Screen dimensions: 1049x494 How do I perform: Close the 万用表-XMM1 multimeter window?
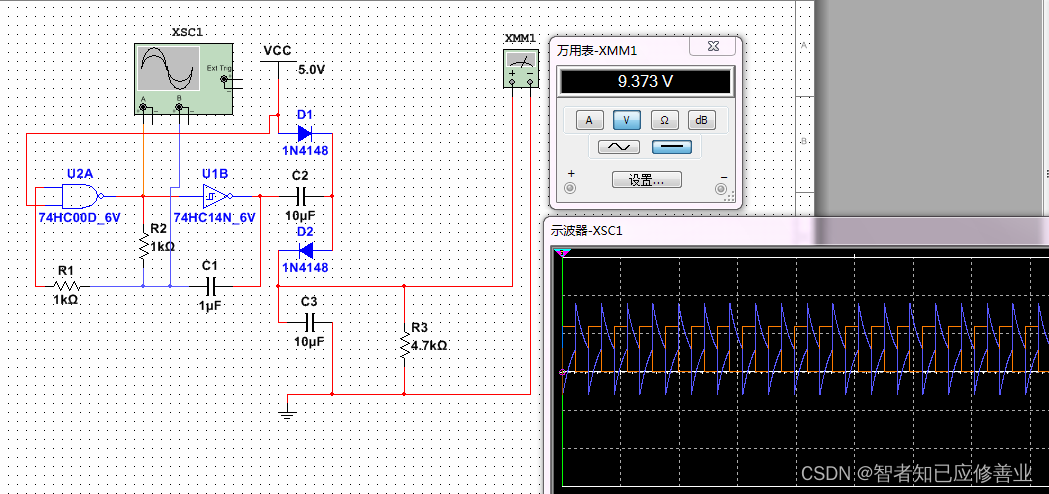[714, 46]
